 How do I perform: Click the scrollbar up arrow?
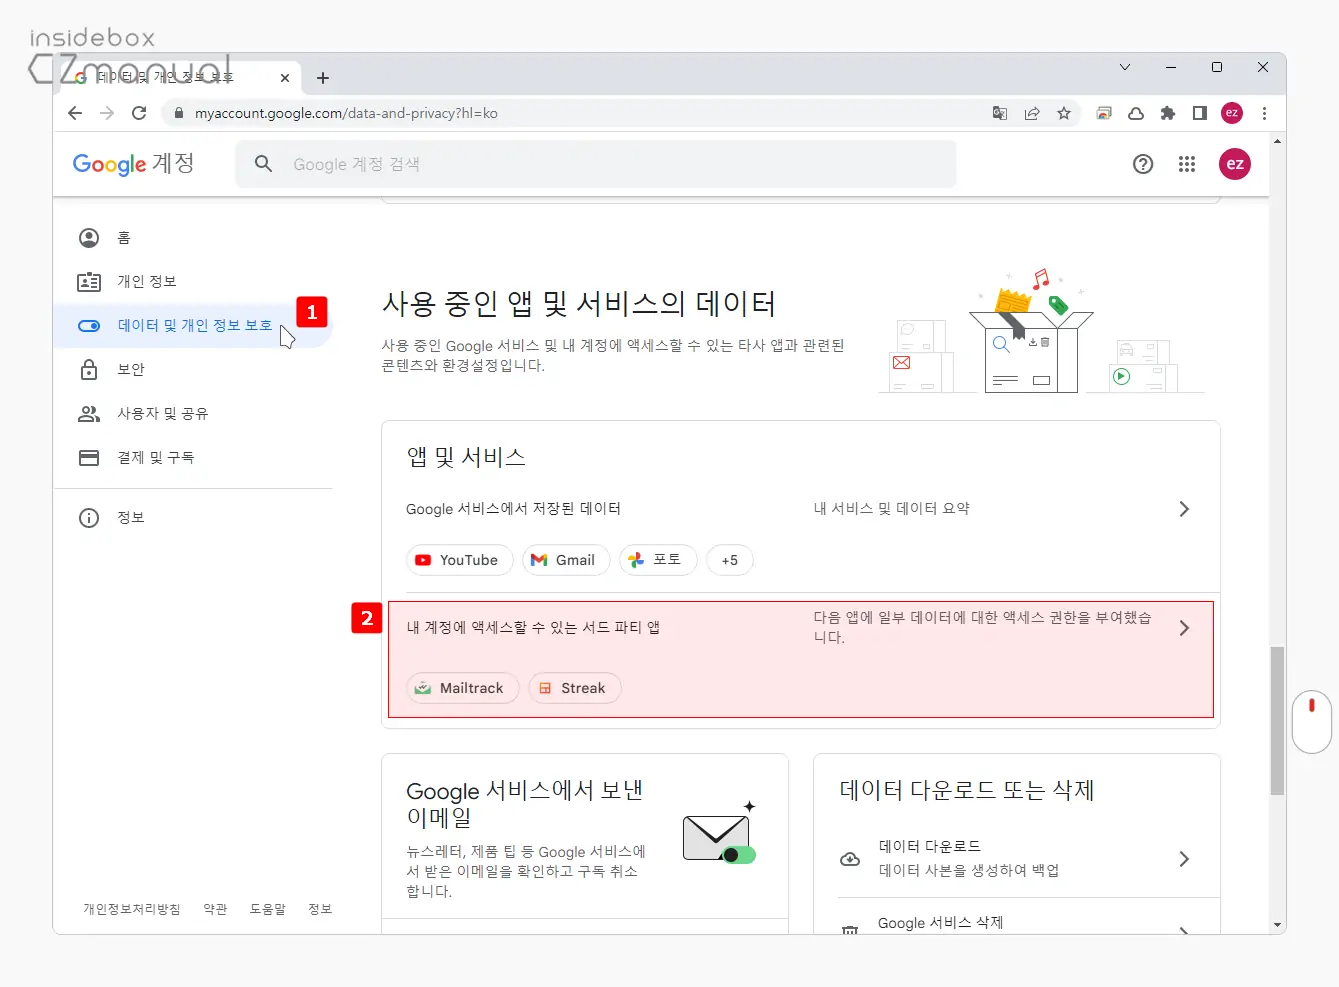point(1277,142)
